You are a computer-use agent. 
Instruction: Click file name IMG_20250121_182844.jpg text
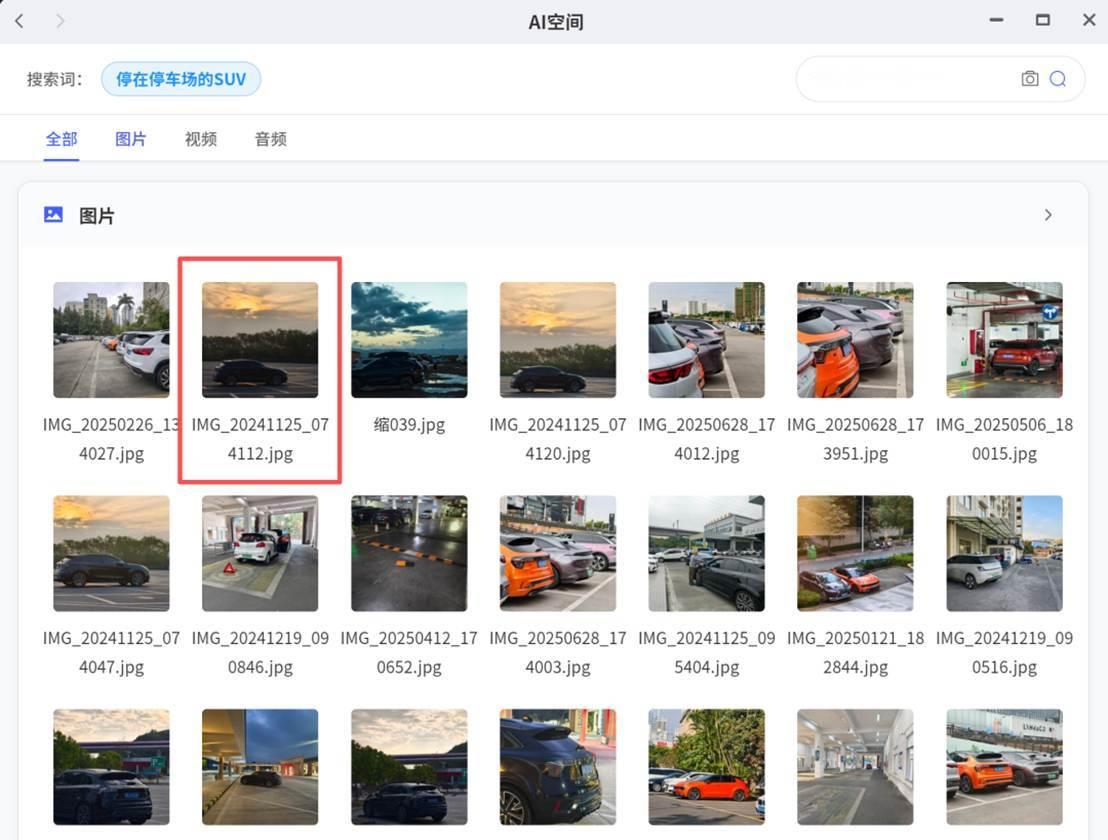(855, 652)
